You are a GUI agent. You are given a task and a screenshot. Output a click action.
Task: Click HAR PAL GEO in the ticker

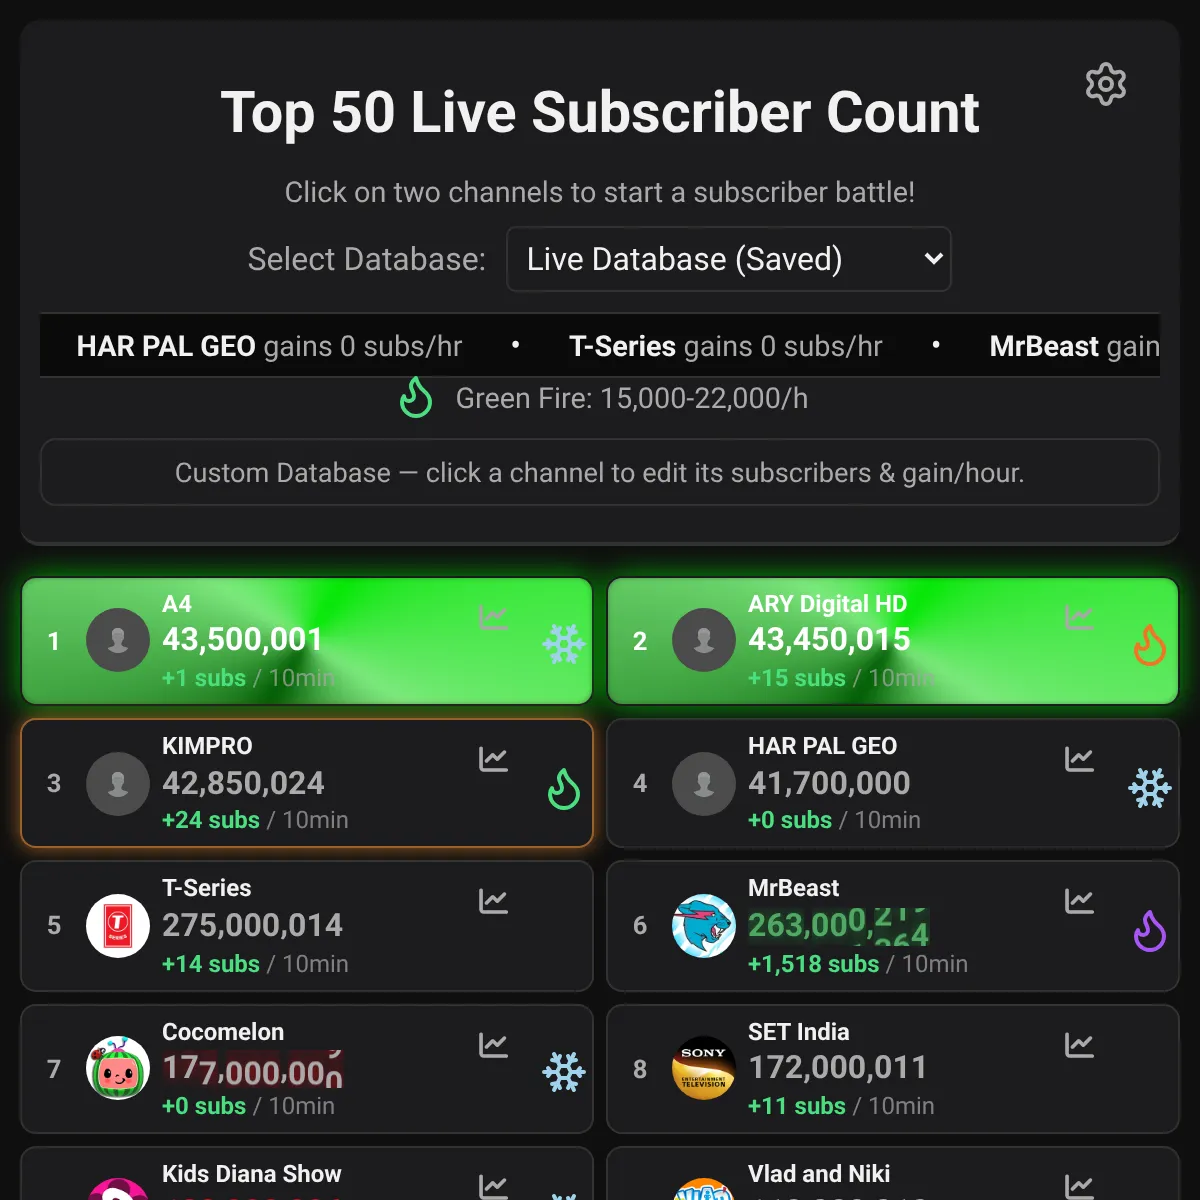point(166,346)
